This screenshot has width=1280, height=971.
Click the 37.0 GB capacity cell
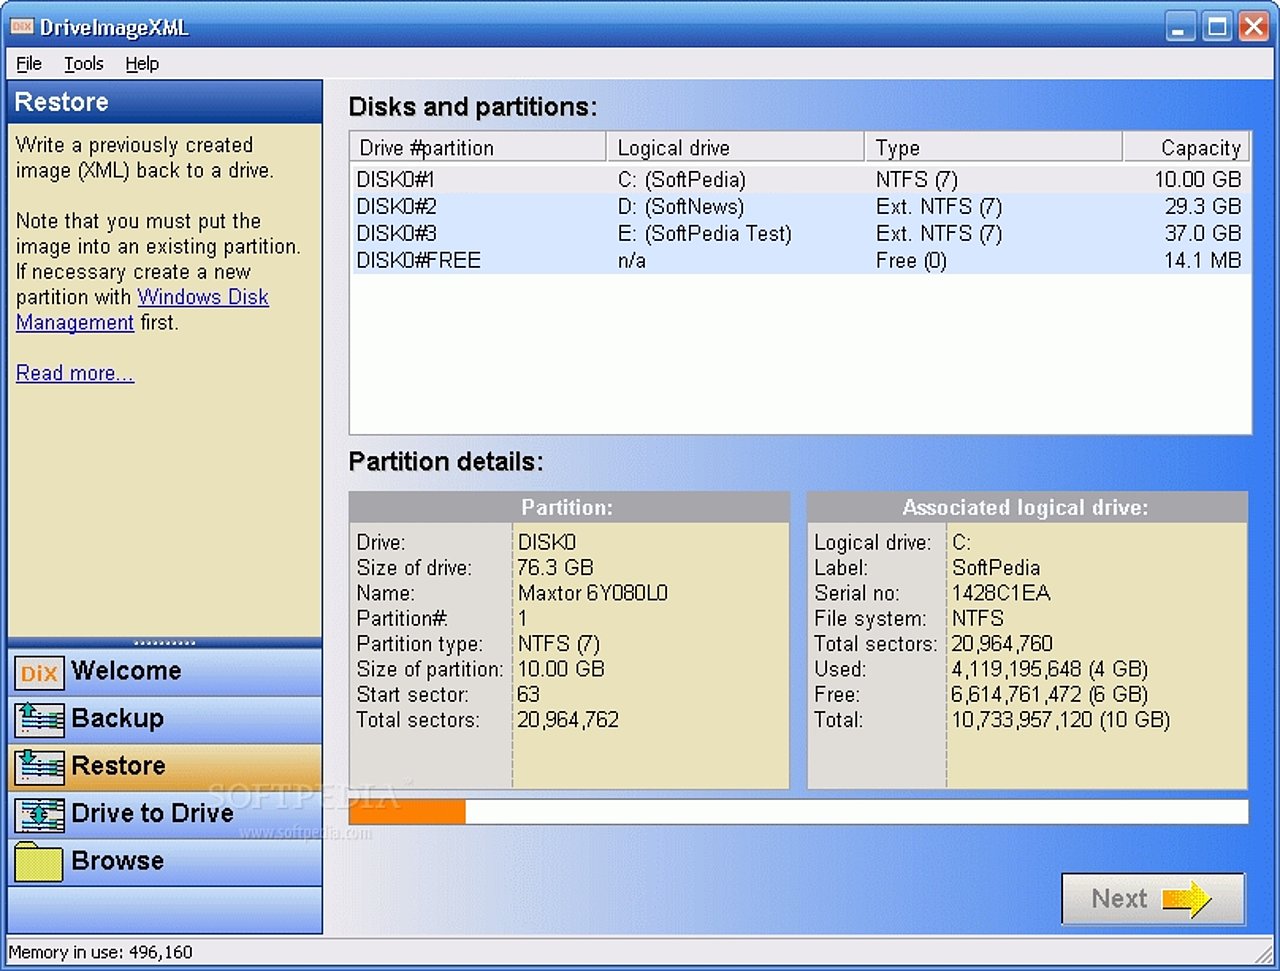[1203, 234]
